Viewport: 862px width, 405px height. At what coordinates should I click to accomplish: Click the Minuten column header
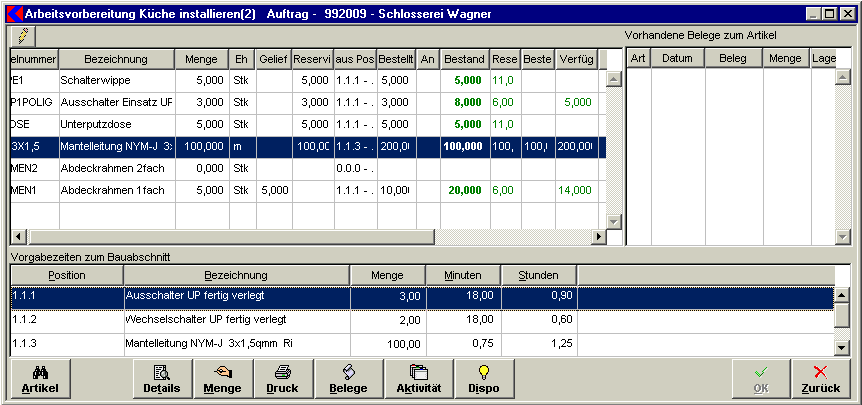(462, 275)
